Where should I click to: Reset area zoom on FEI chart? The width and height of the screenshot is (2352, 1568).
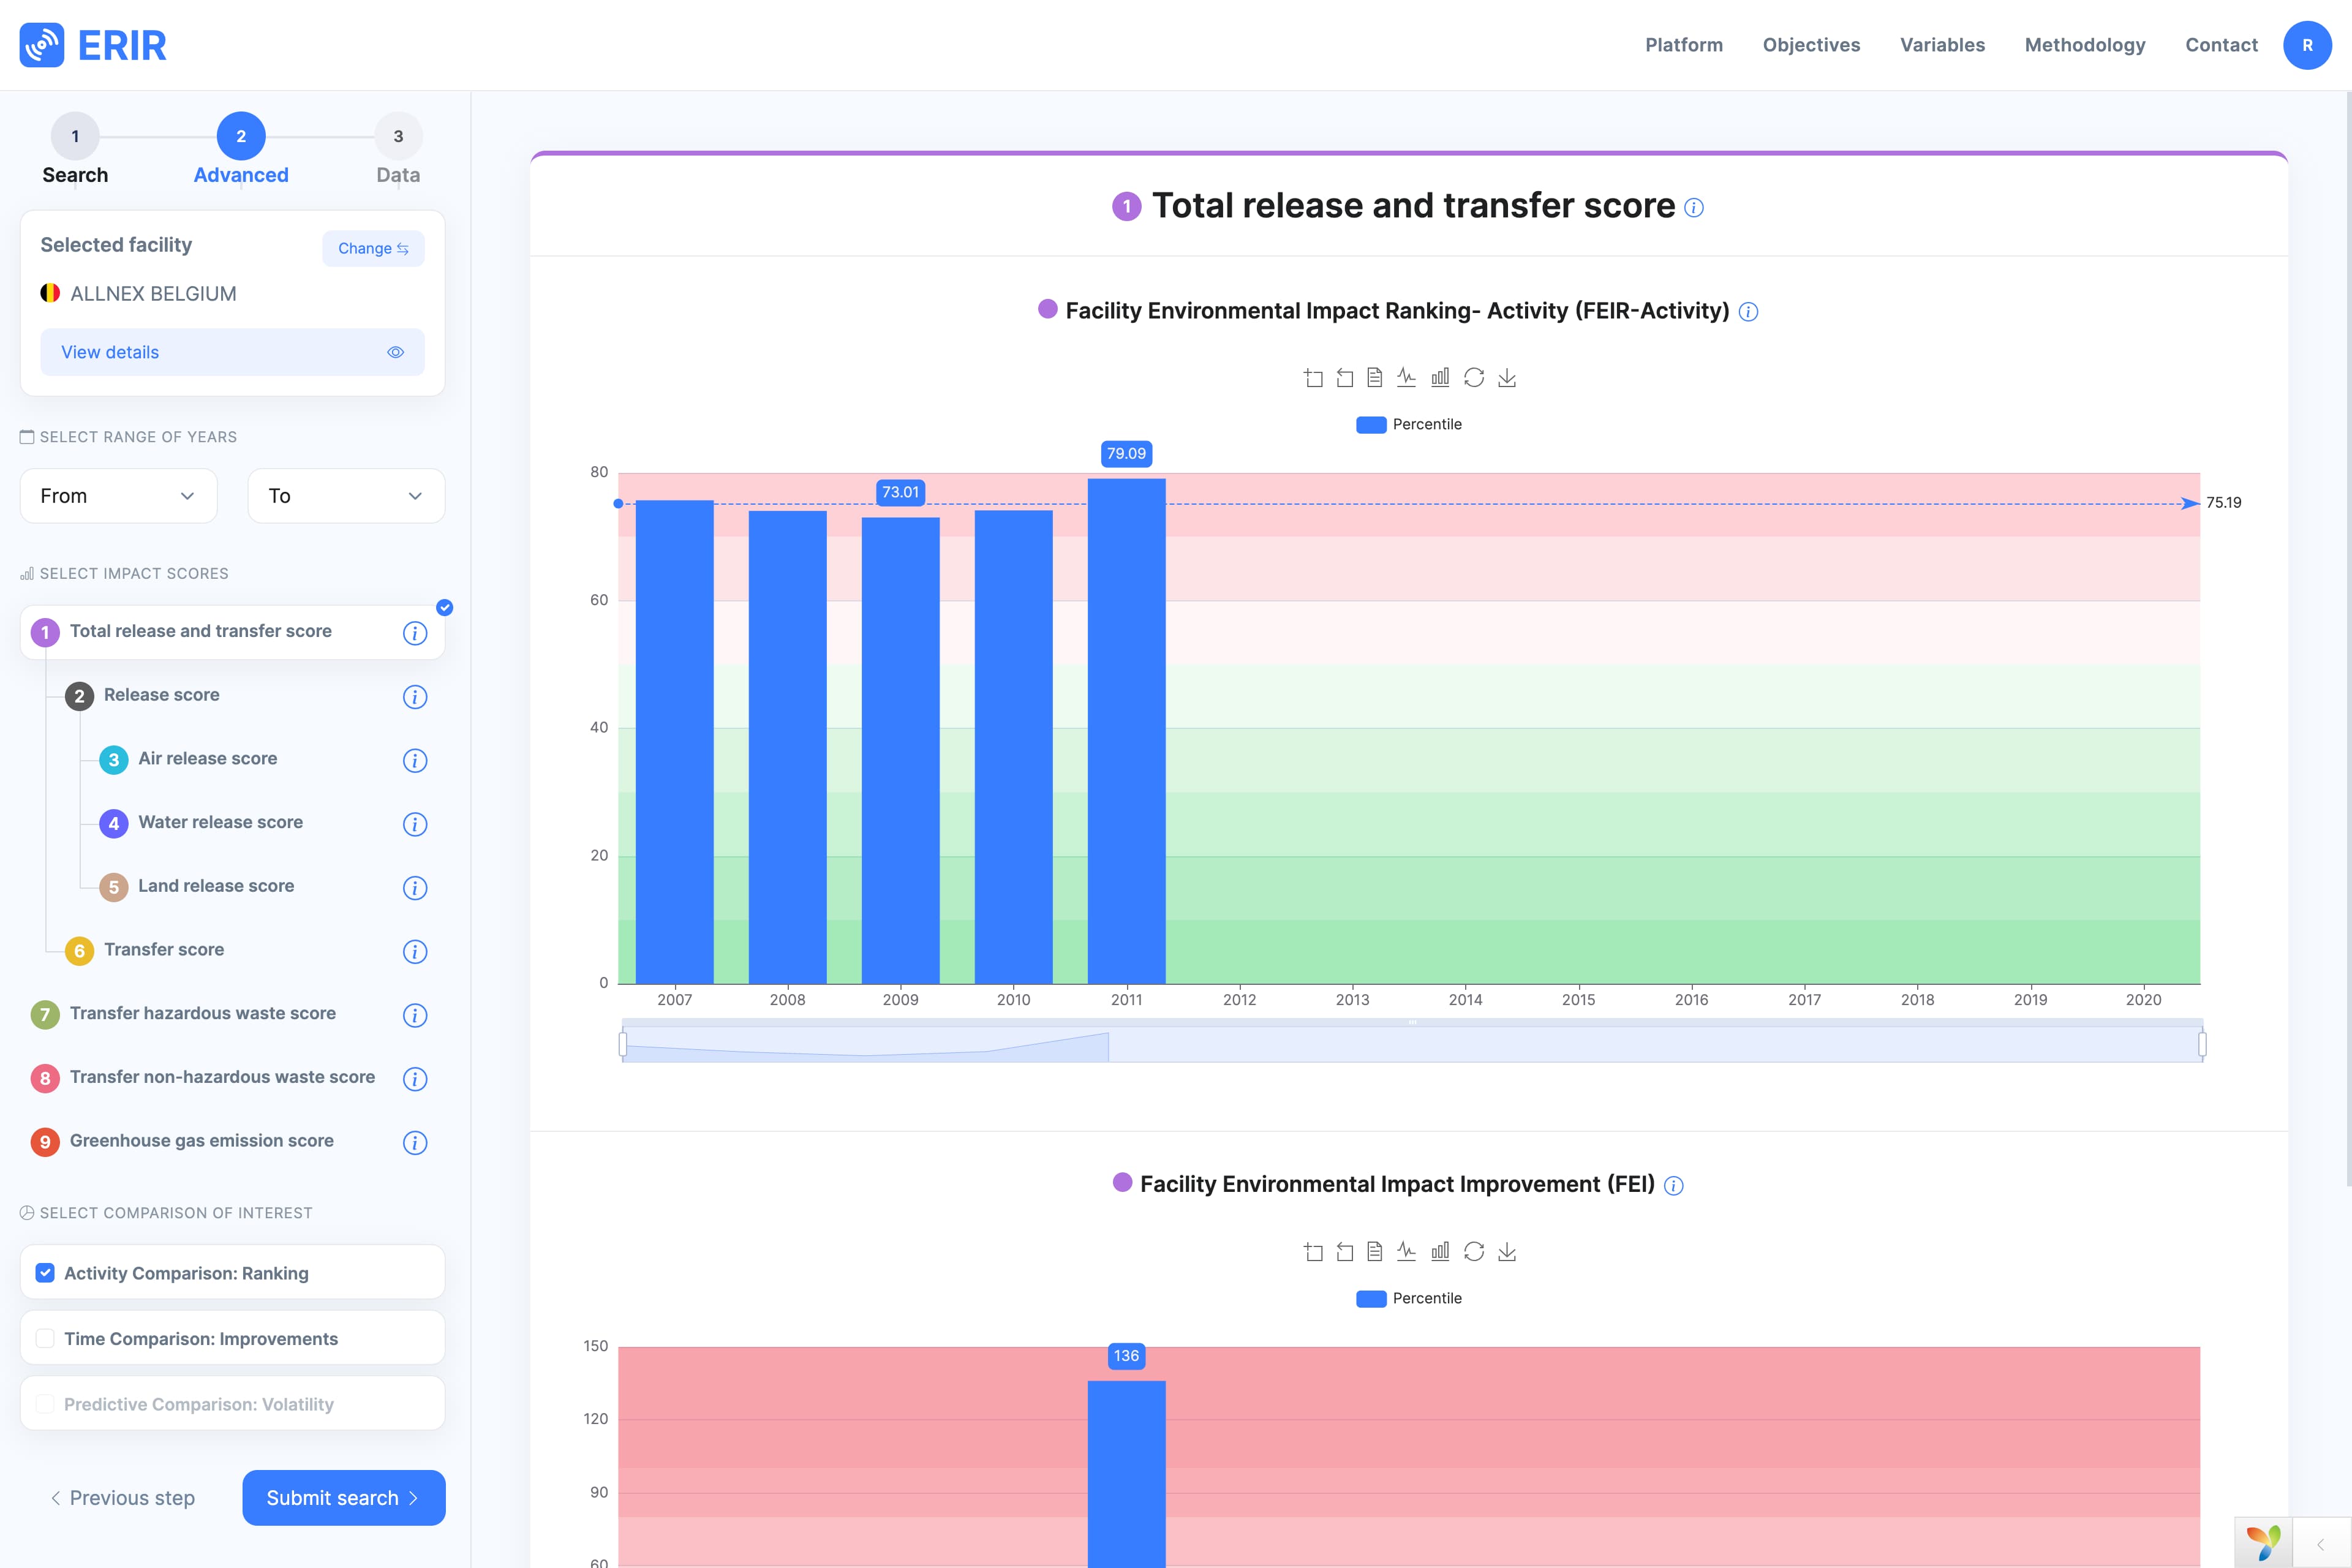pyautogui.click(x=1345, y=1251)
